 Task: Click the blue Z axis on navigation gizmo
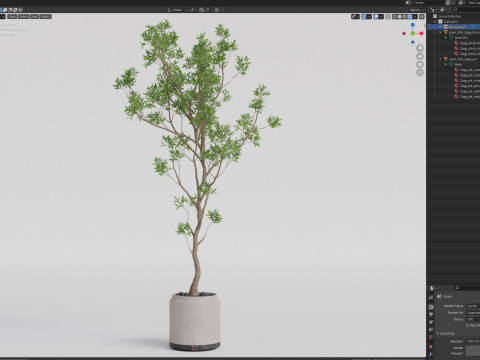click(413, 25)
